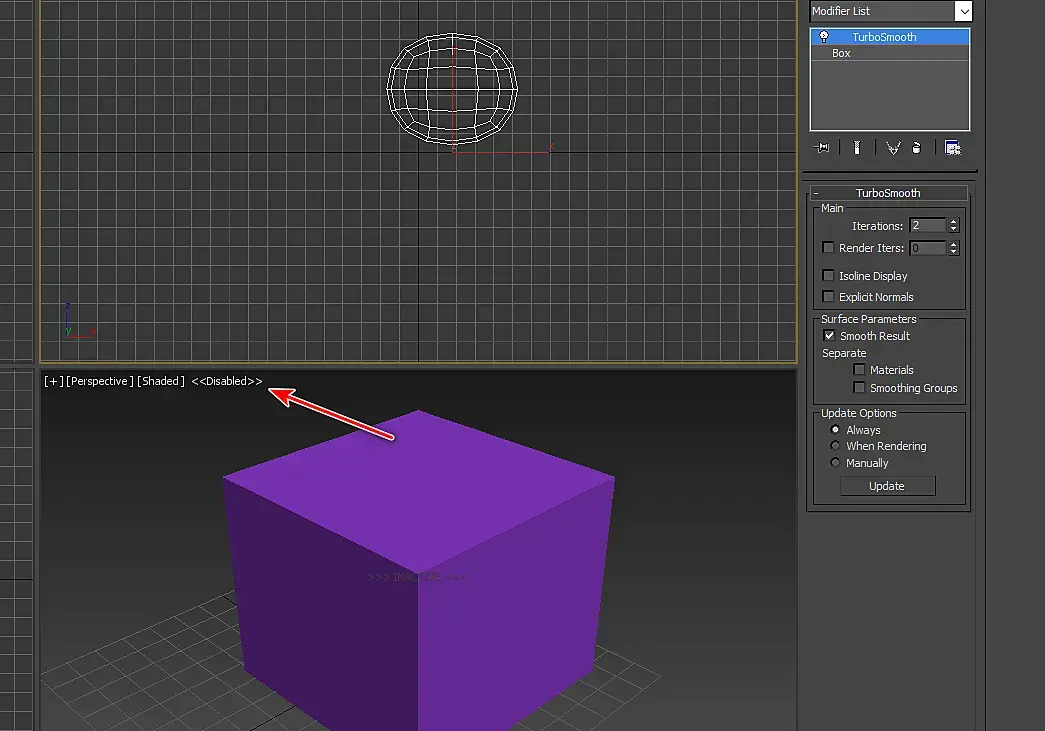
Task: Collapse the TurboSmooth rollout
Action: pyautogui.click(x=888, y=193)
